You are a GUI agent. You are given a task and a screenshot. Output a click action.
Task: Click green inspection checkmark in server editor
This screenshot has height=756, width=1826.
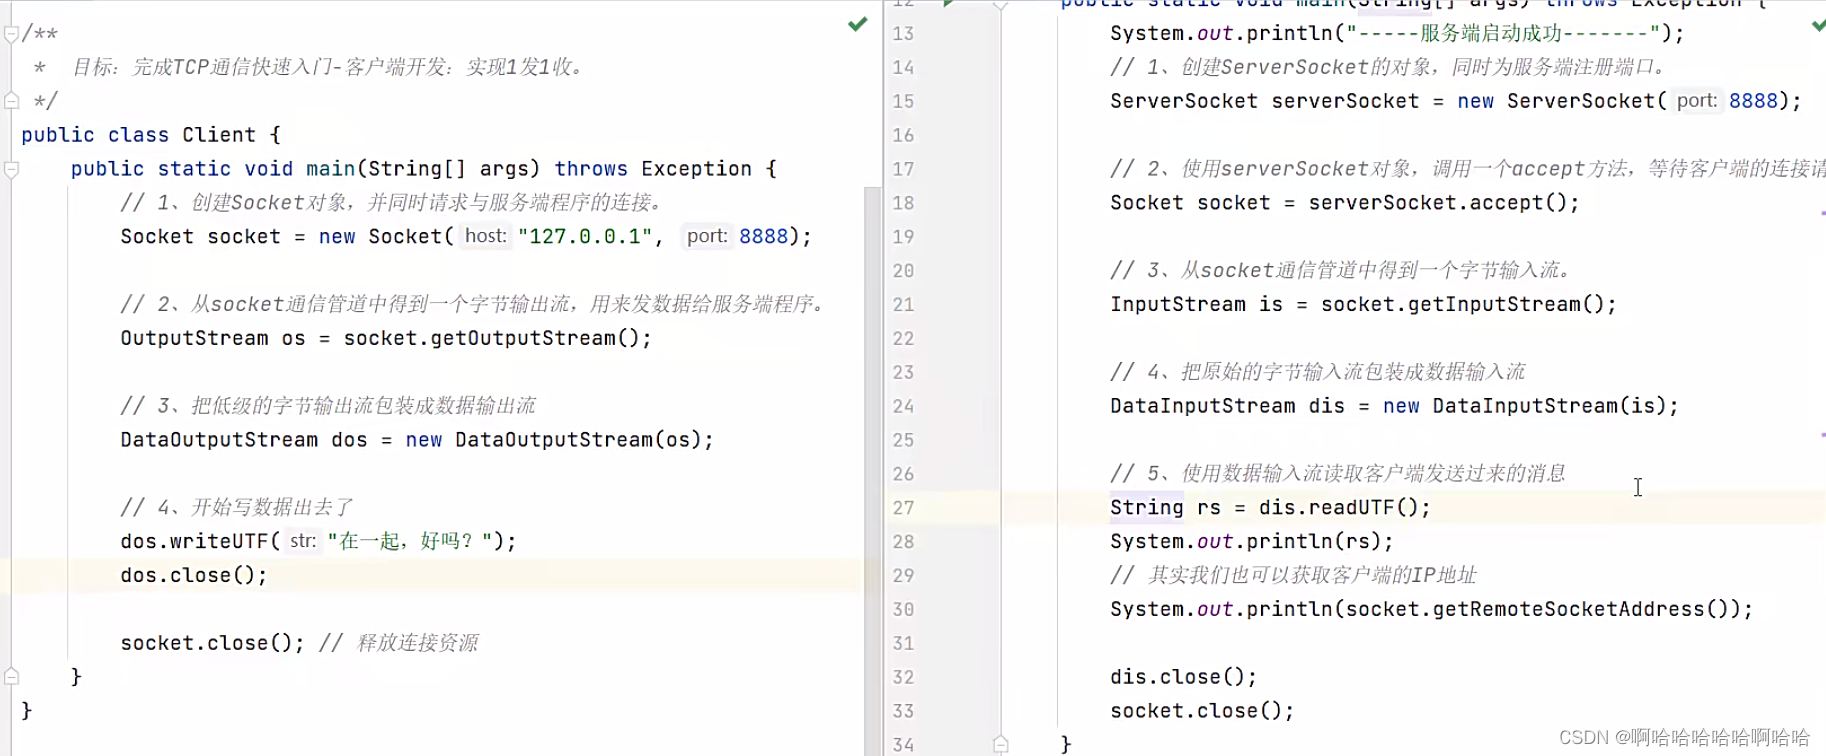pos(1818,26)
